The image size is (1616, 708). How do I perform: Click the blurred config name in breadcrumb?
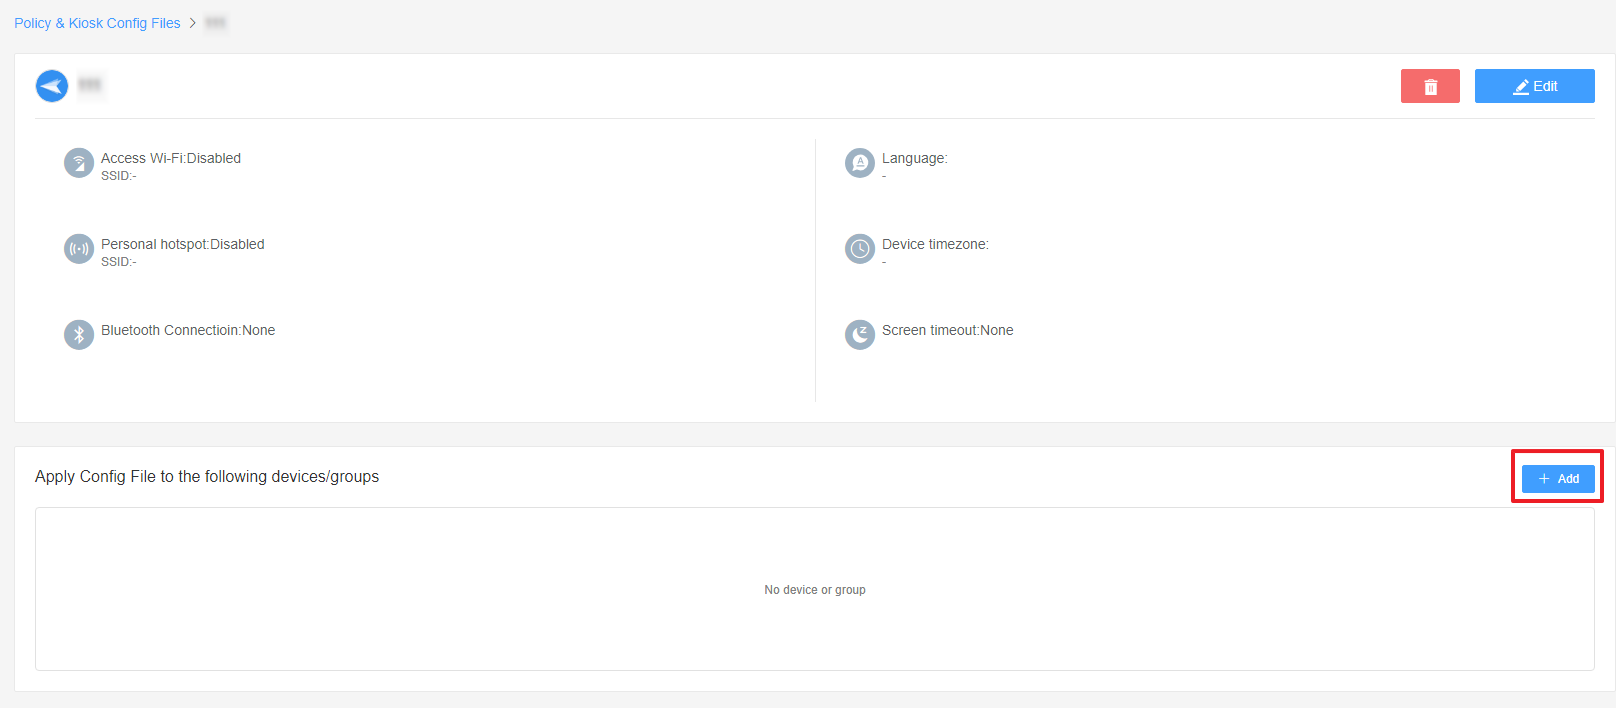coord(215,23)
